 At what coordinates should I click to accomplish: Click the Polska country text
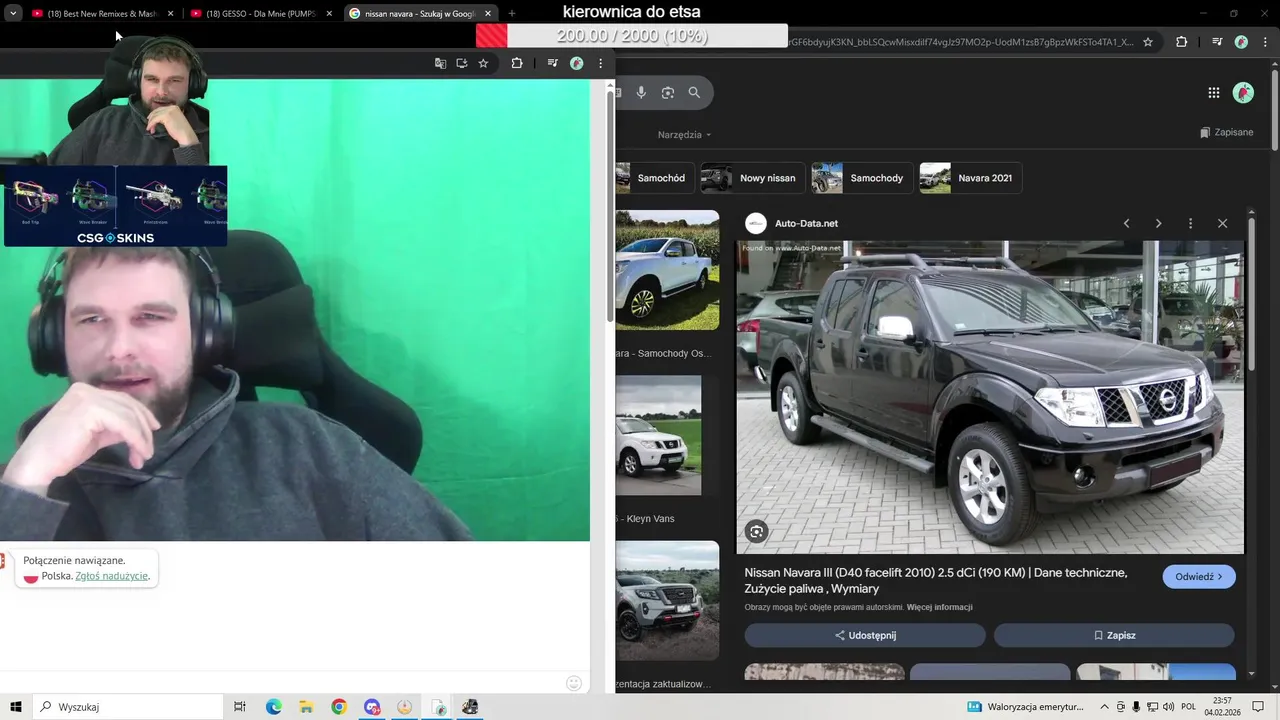click(56, 576)
